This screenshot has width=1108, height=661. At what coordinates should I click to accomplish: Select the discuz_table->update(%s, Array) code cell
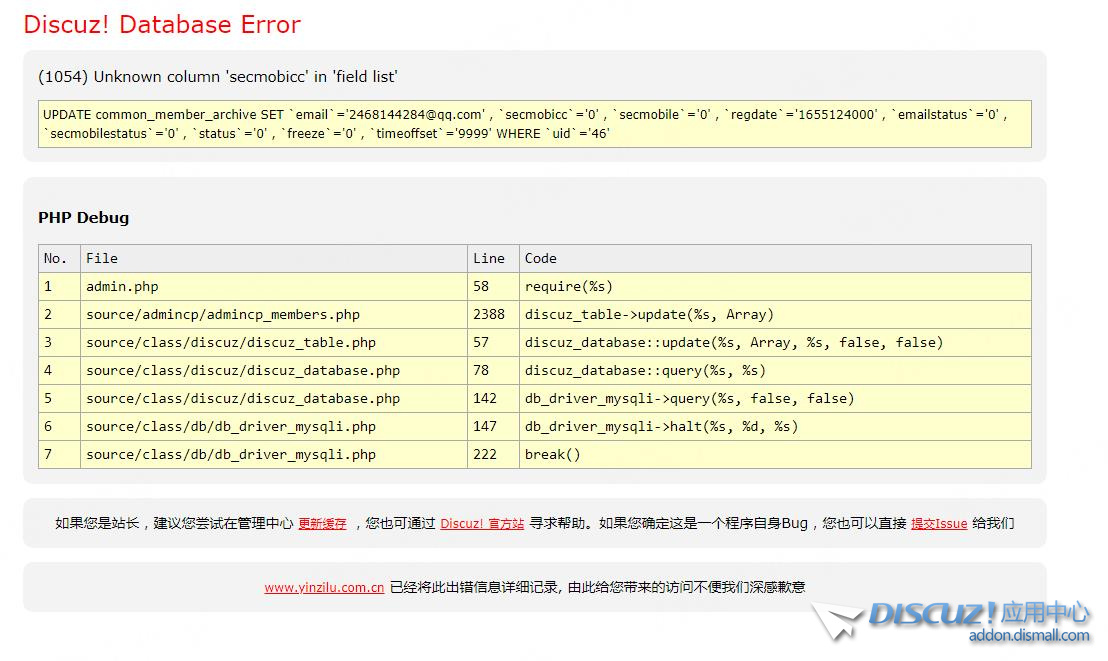pyautogui.click(x=775, y=315)
